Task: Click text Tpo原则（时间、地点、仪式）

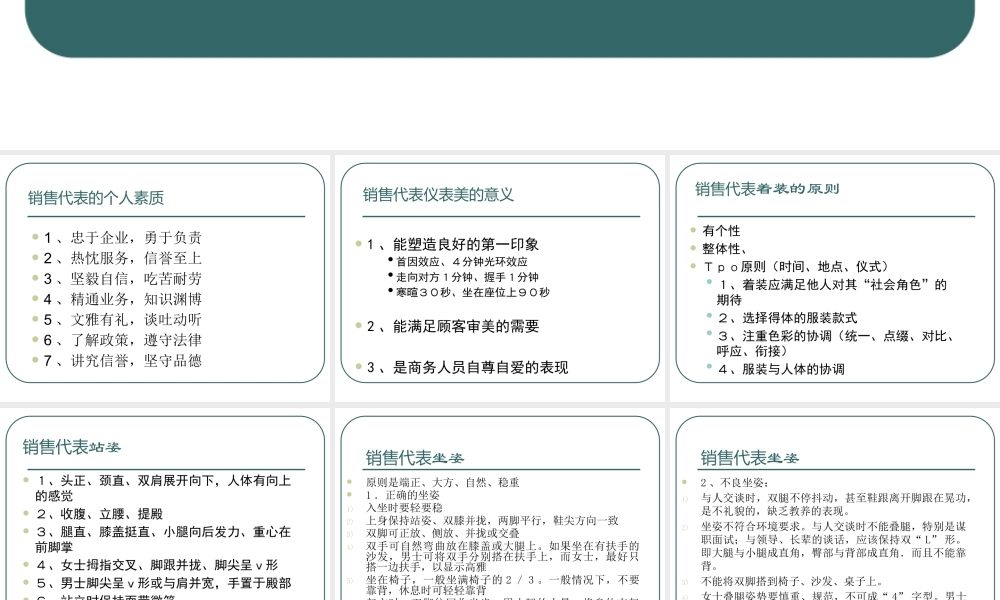Action: 795,267
